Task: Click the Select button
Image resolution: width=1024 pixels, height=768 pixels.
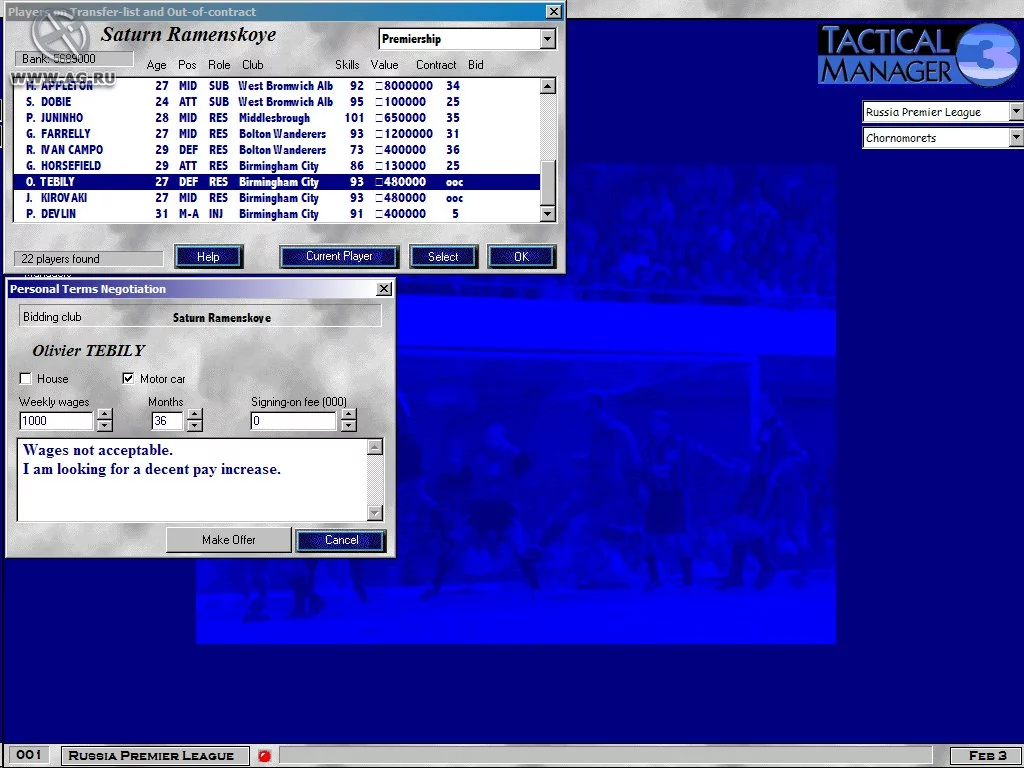Action: click(x=443, y=257)
